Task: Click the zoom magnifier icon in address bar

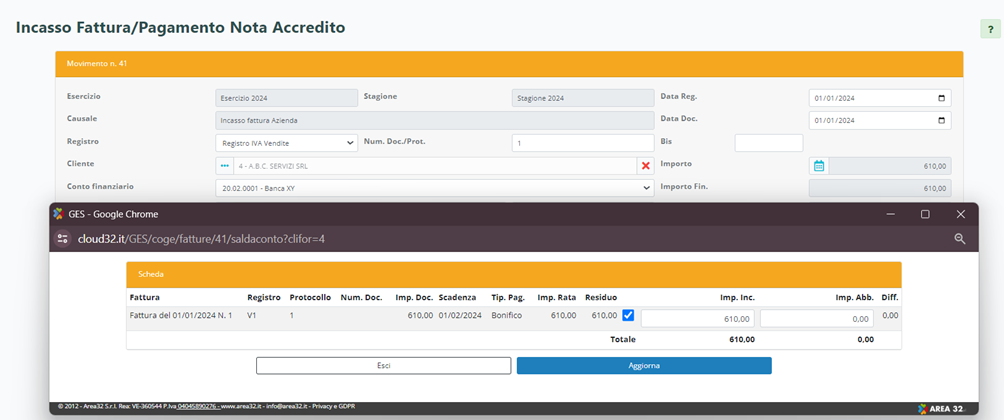Action: coord(960,239)
